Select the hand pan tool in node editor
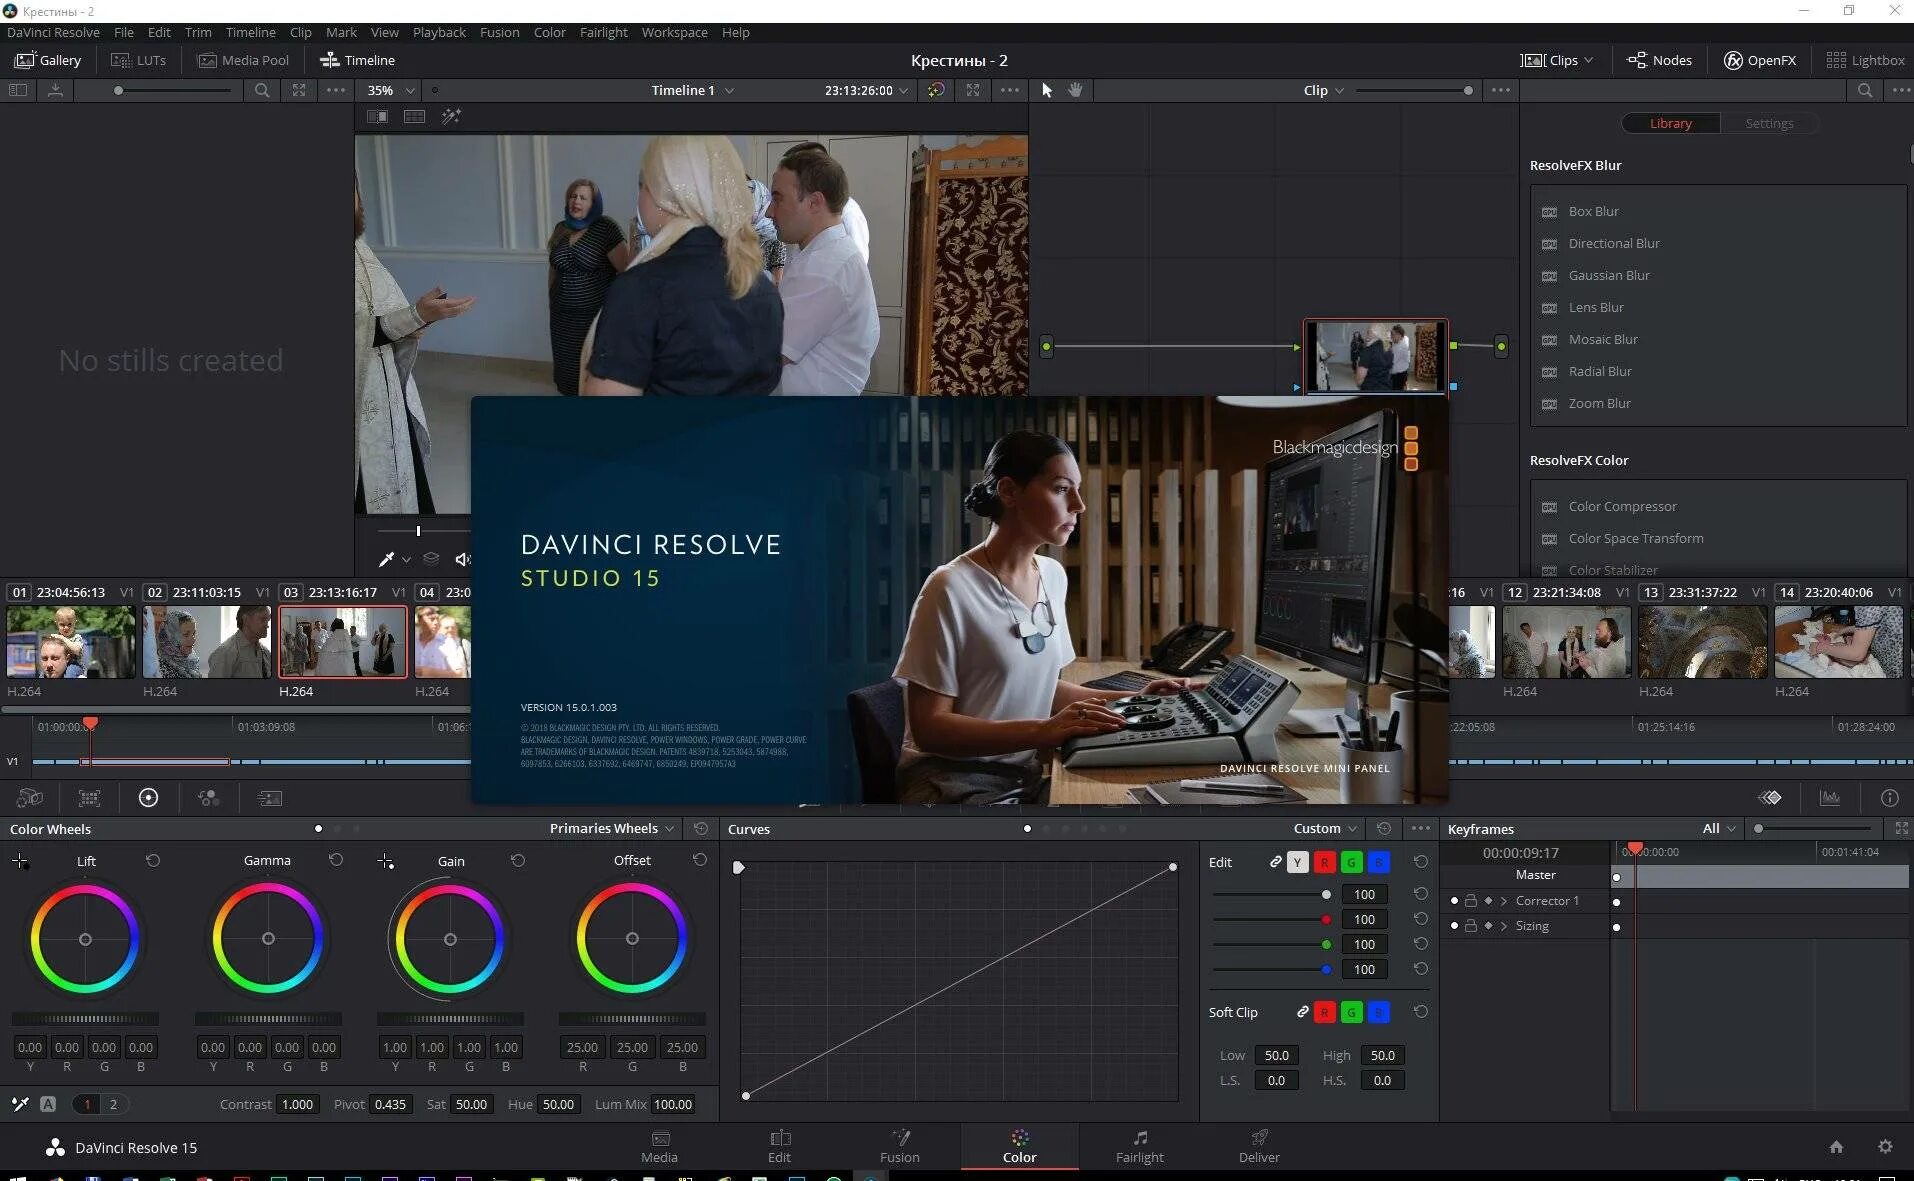The width and height of the screenshot is (1914, 1181). click(1075, 90)
